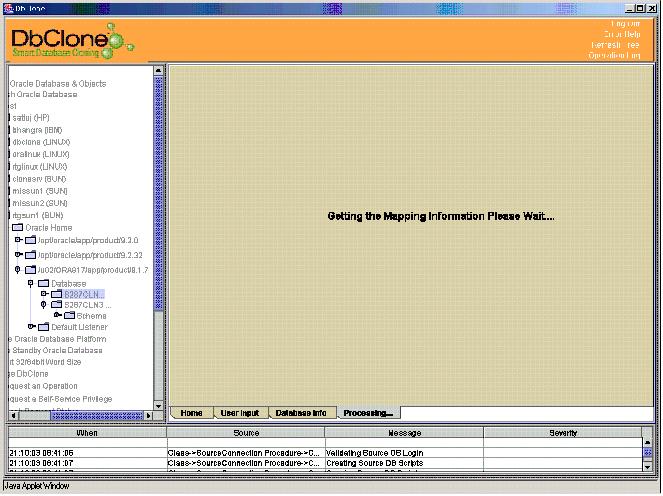Click the tree panel vertical scrollbar thumb
663x496 pixels.
pos(159,193)
